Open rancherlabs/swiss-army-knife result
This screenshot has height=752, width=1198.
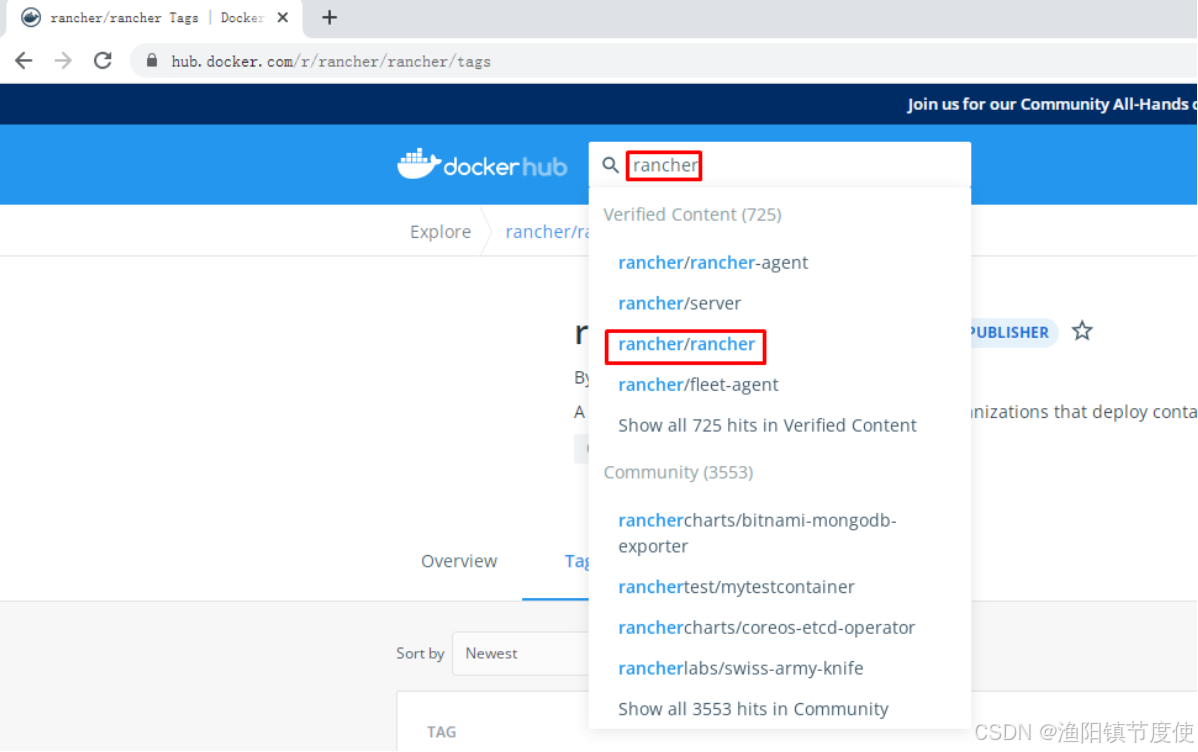tap(740, 668)
